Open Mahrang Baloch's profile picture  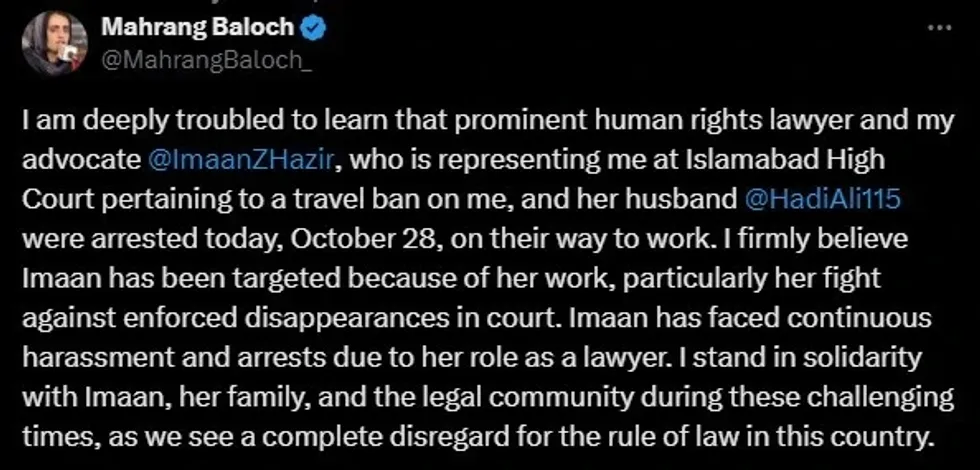[x=55, y=43]
